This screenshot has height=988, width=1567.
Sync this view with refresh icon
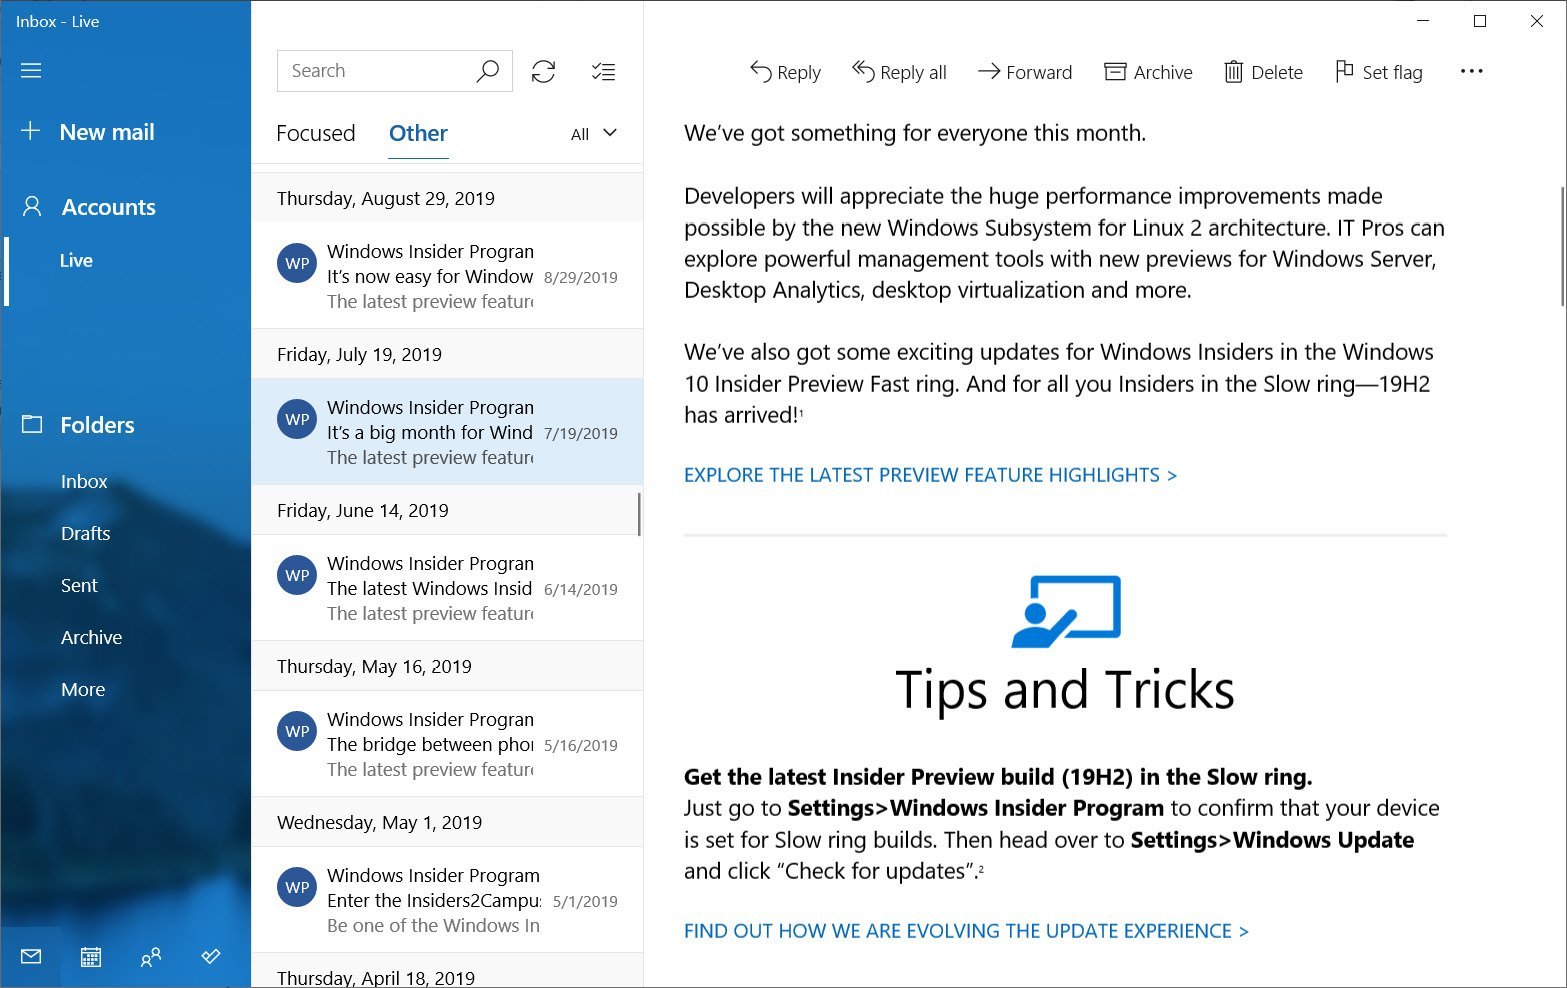[543, 71]
